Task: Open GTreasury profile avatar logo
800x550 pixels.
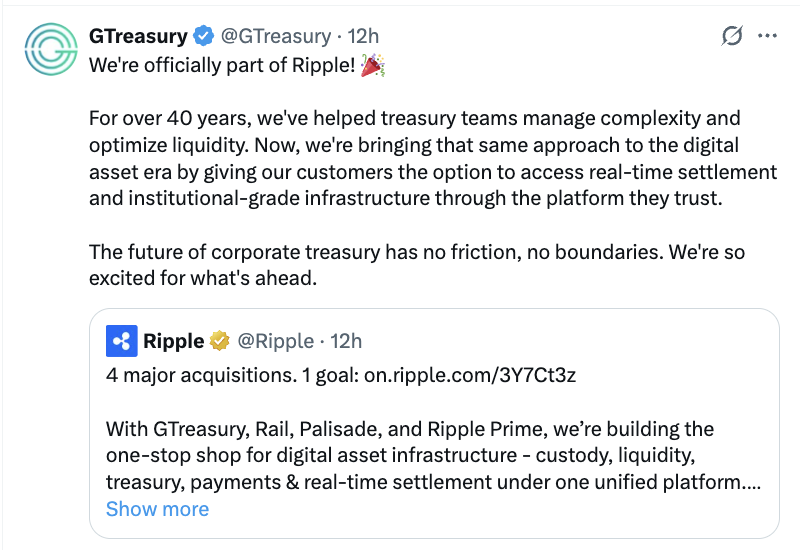Action: tap(51, 49)
